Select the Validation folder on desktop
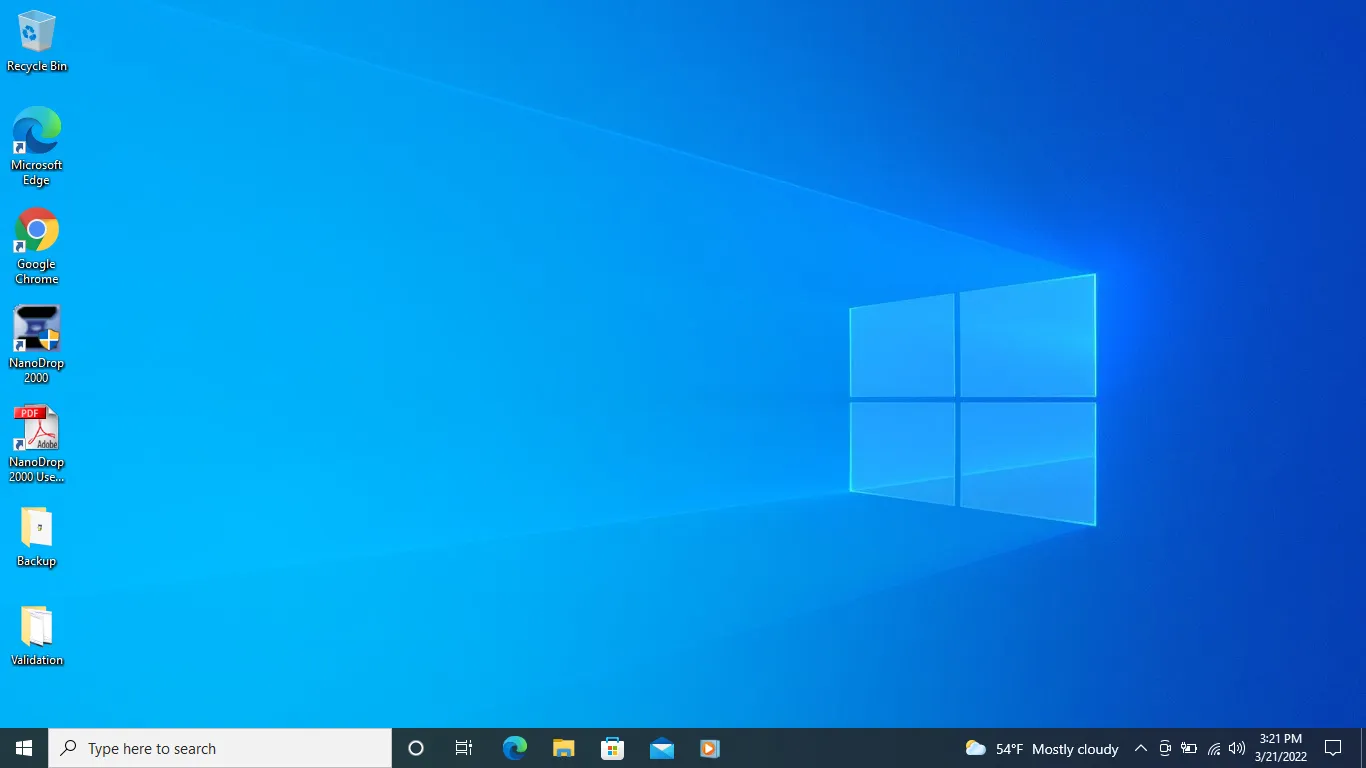The image size is (1366, 768). pos(37,636)
